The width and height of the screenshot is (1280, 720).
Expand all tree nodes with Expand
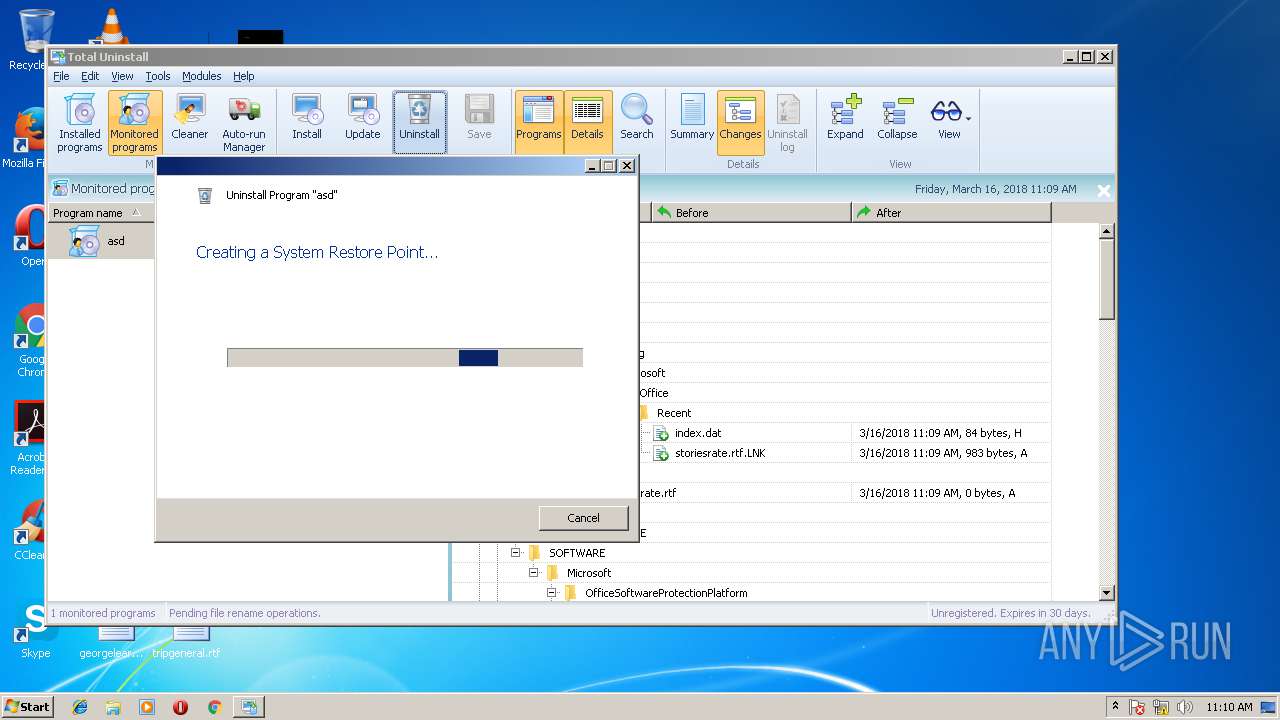pos(845,118)
